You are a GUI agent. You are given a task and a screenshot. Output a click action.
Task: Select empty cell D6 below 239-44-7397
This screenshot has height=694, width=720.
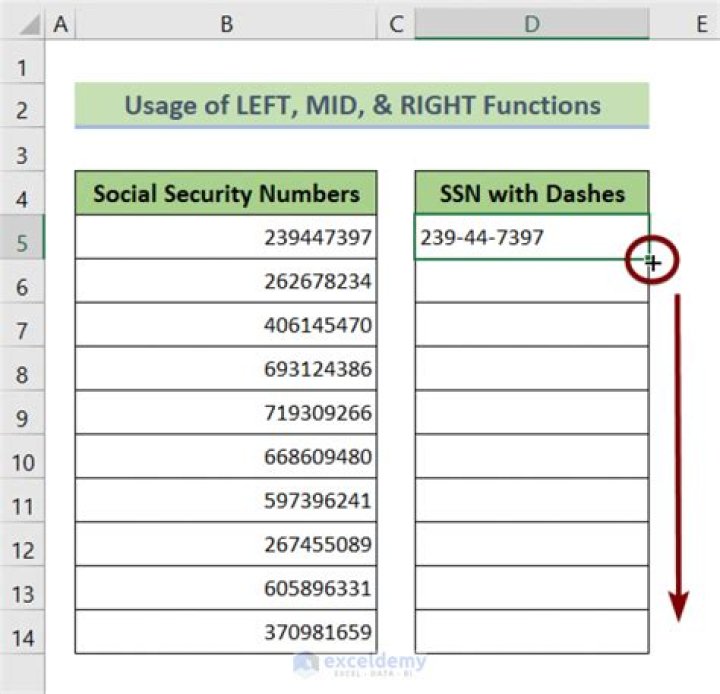click(531, 282)
